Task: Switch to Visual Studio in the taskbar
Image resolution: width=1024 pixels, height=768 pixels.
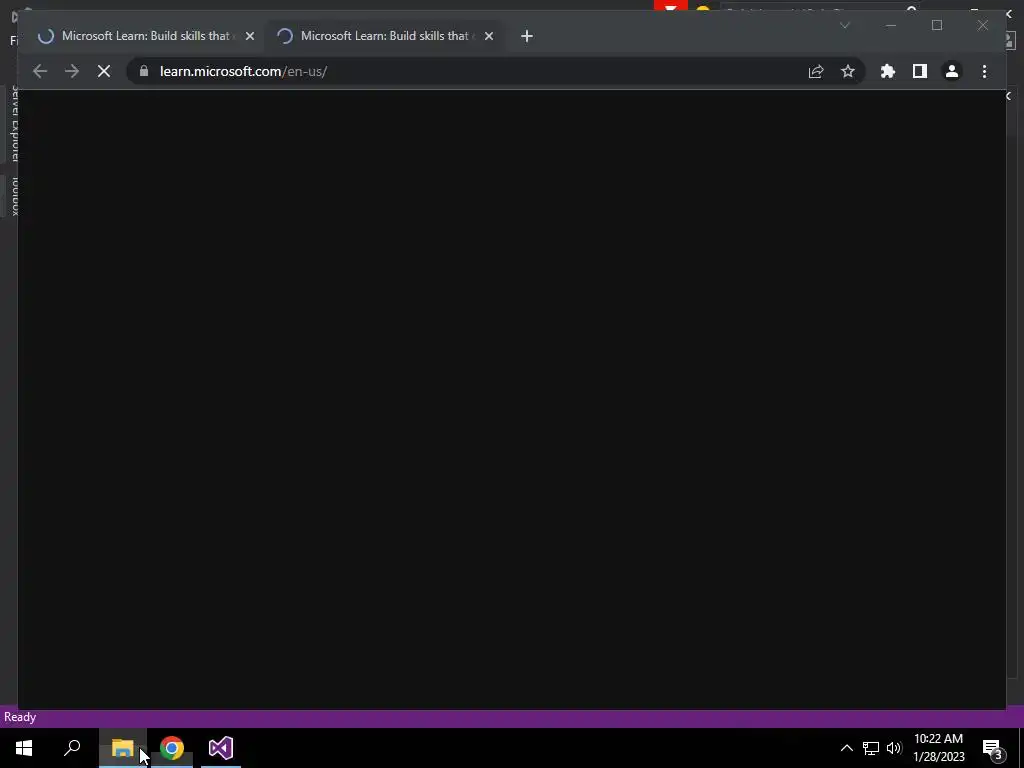Action: coord(221,748)
